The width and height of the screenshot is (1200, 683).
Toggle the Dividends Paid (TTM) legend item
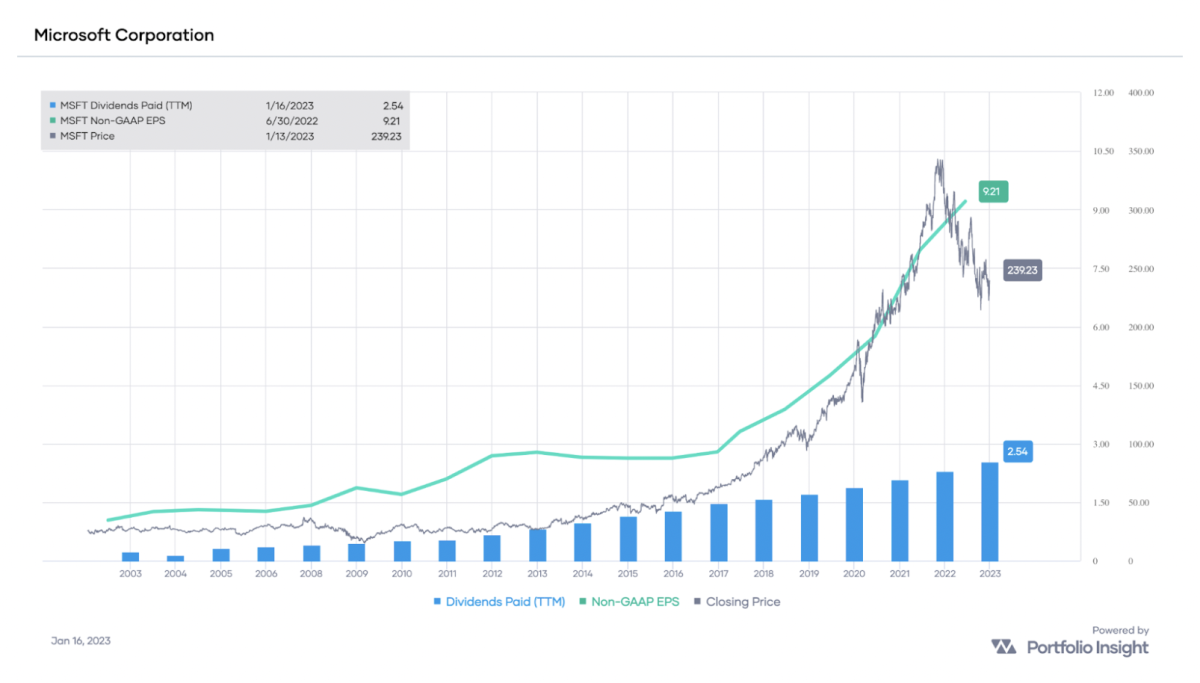[x=499, y=602]
